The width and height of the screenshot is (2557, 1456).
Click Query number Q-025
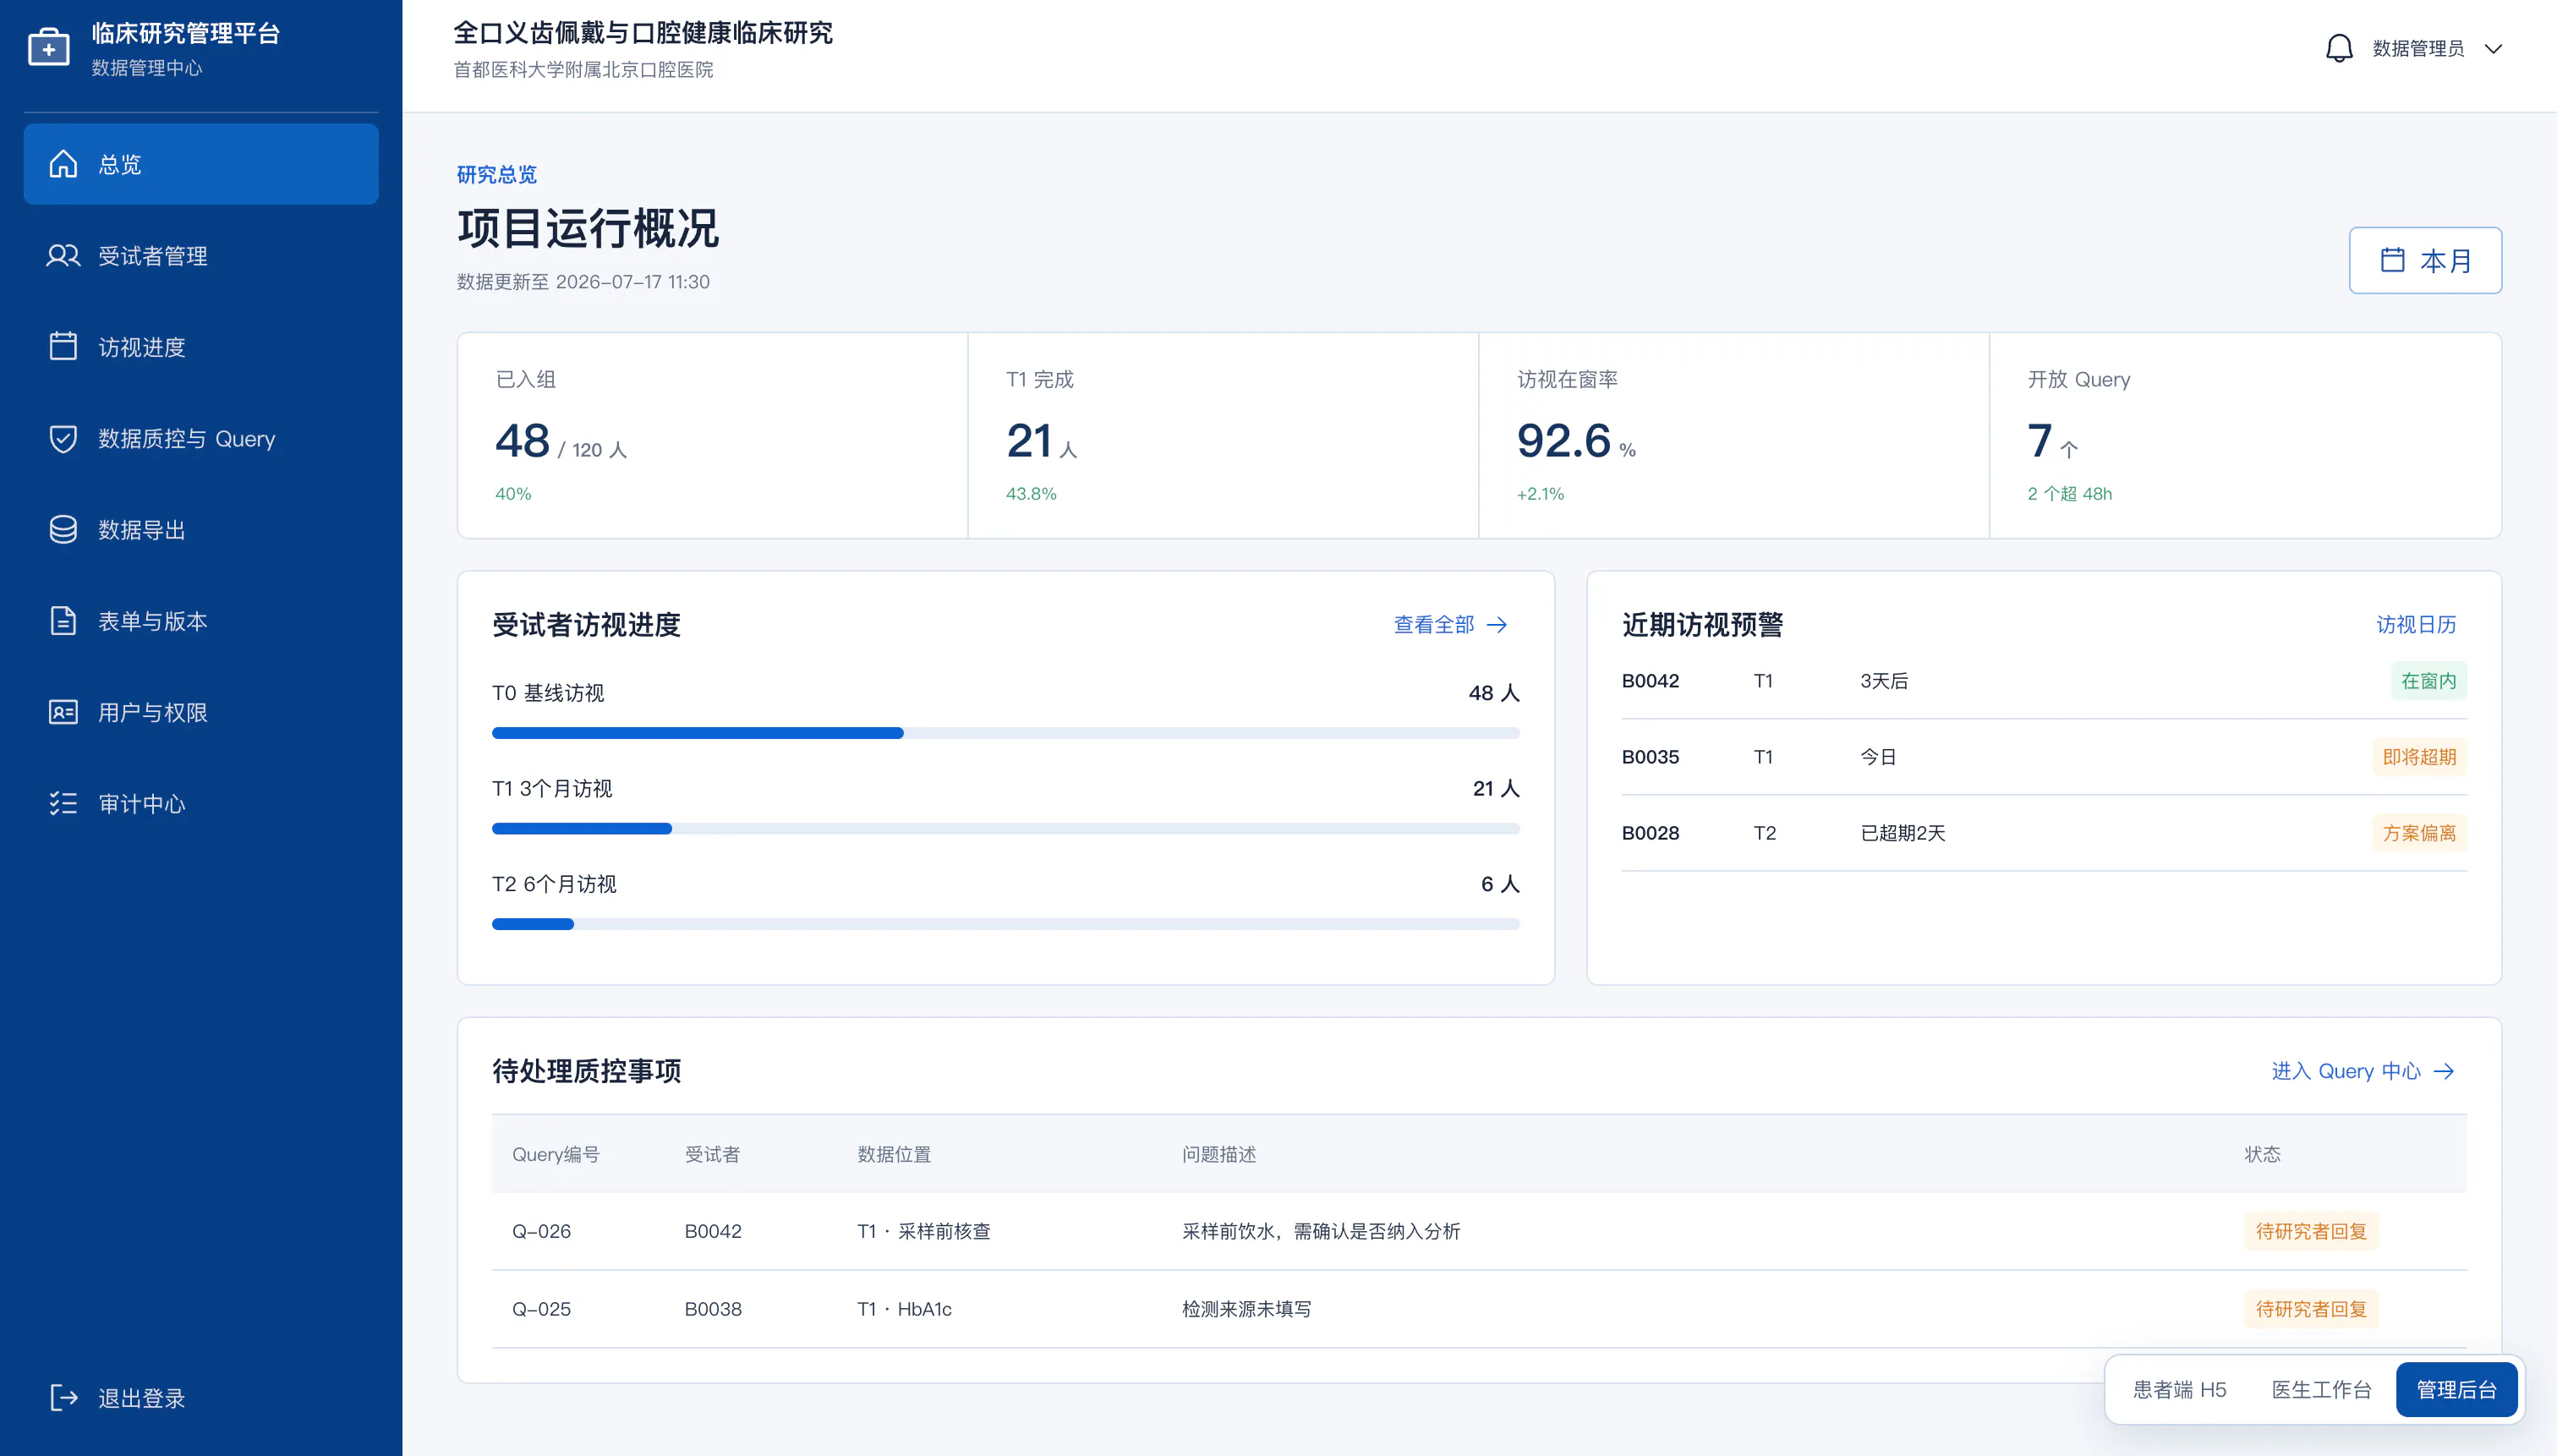pyautogui.click(x=541, y=1309)
